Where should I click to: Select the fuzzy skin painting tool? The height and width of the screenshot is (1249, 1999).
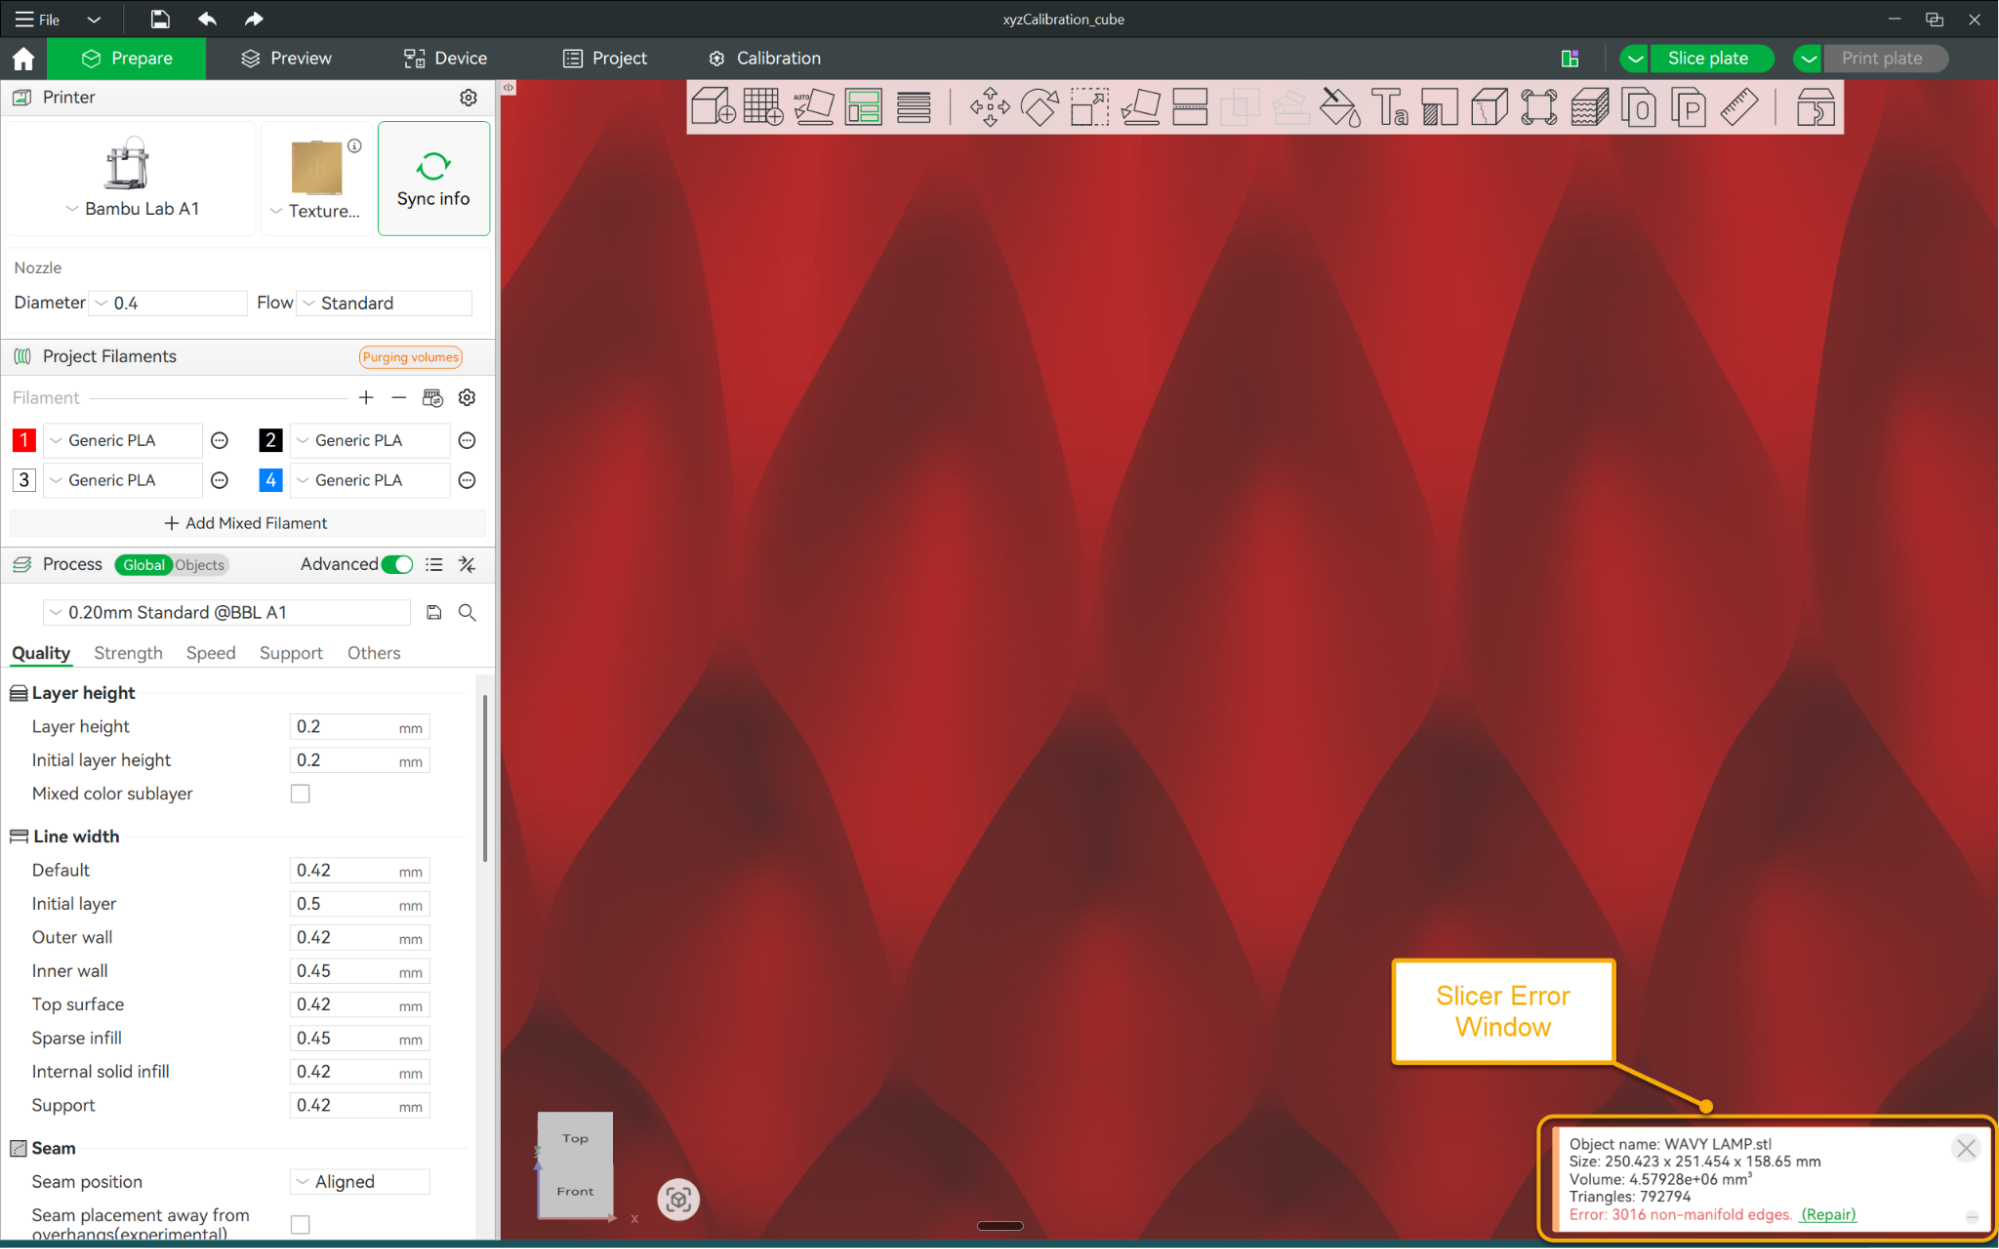point(1589,107)
